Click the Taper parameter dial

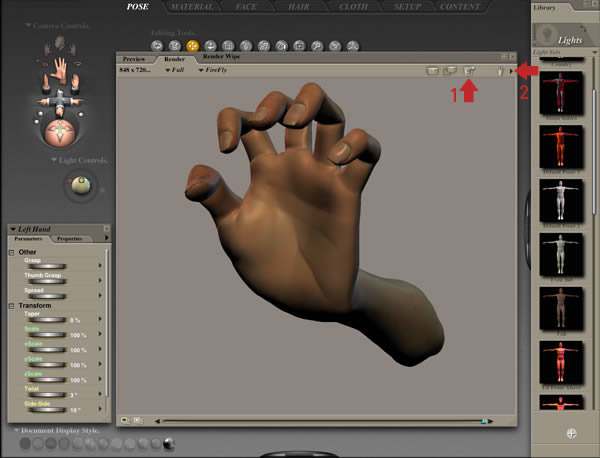47,319
